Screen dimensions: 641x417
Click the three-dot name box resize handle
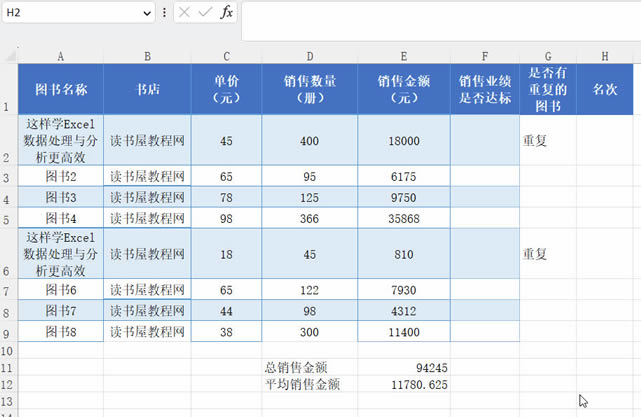pyautogui.click(x=164, y=12)
